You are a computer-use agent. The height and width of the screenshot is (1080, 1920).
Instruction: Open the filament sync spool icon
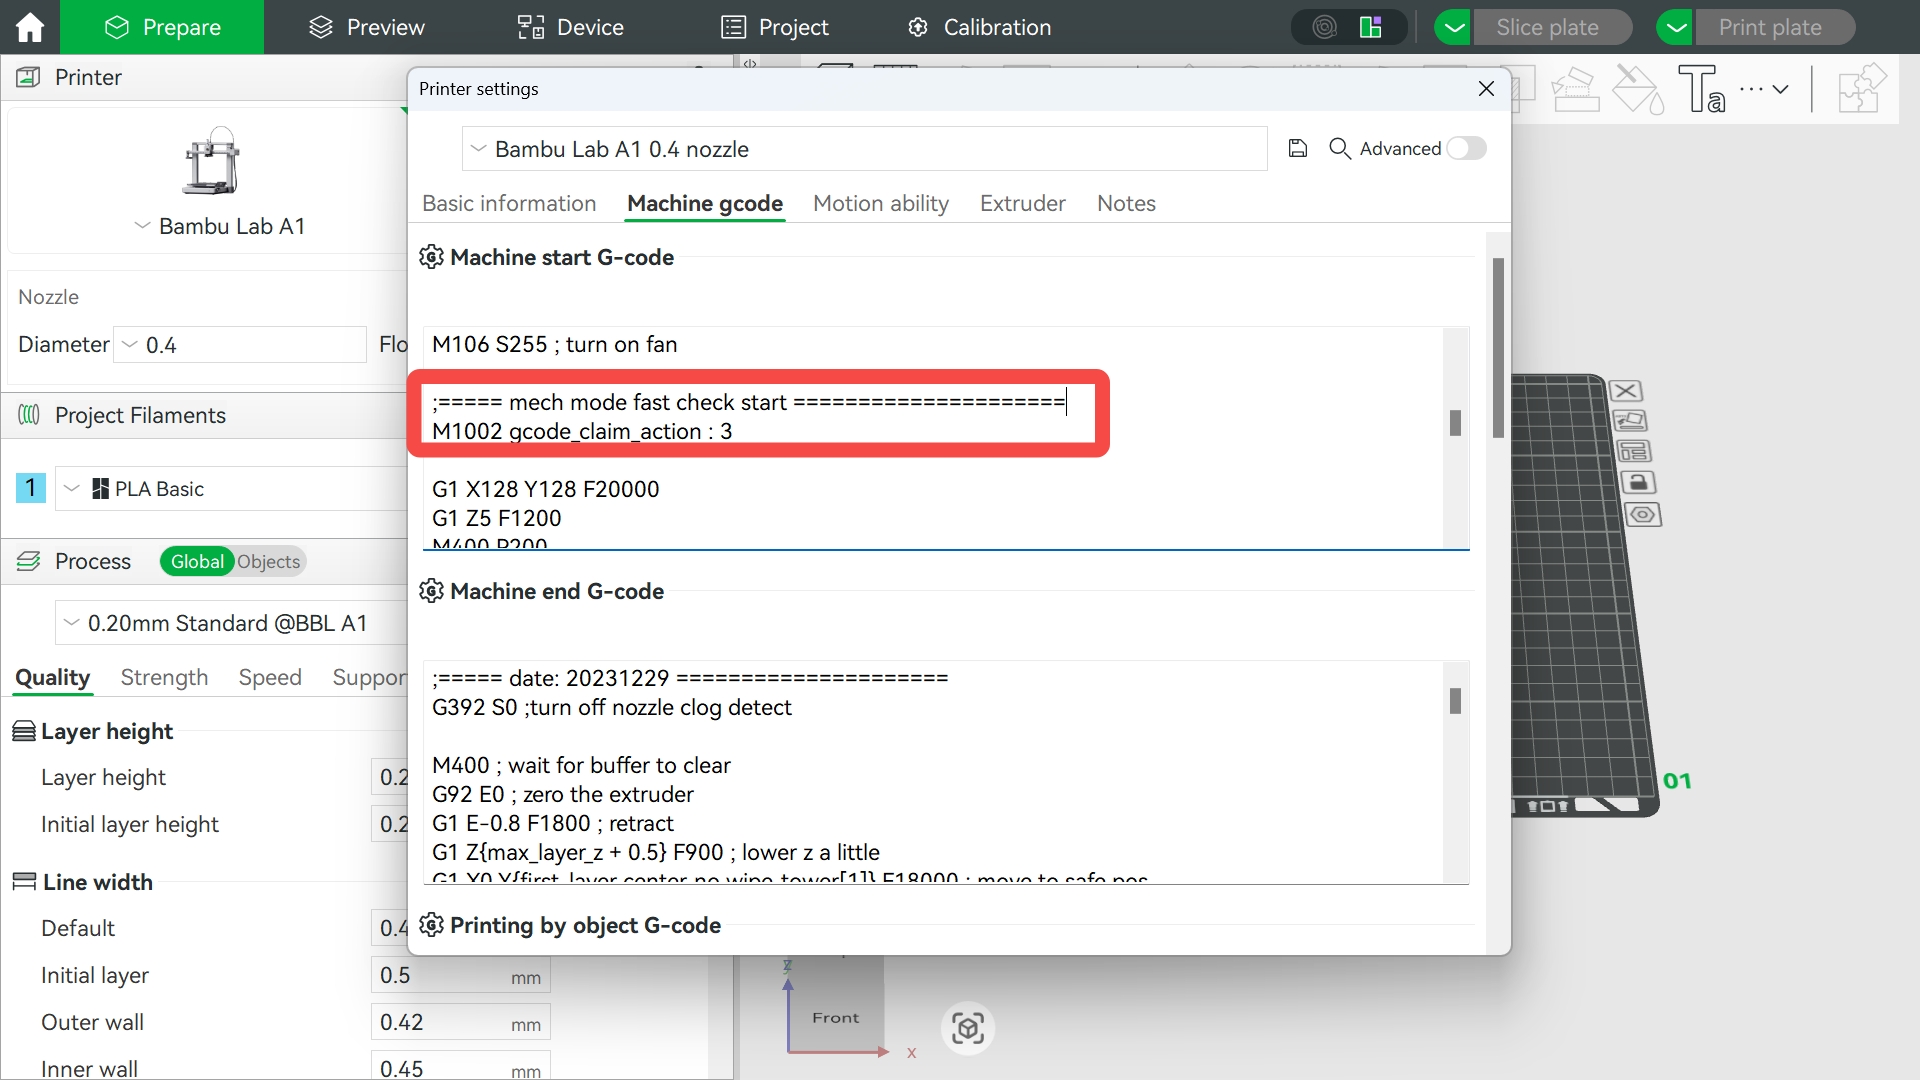click(x=1325, y=27)
